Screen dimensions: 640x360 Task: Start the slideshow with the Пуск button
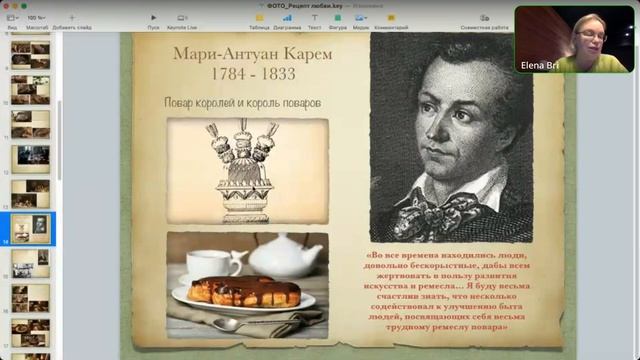coord(153,18)
